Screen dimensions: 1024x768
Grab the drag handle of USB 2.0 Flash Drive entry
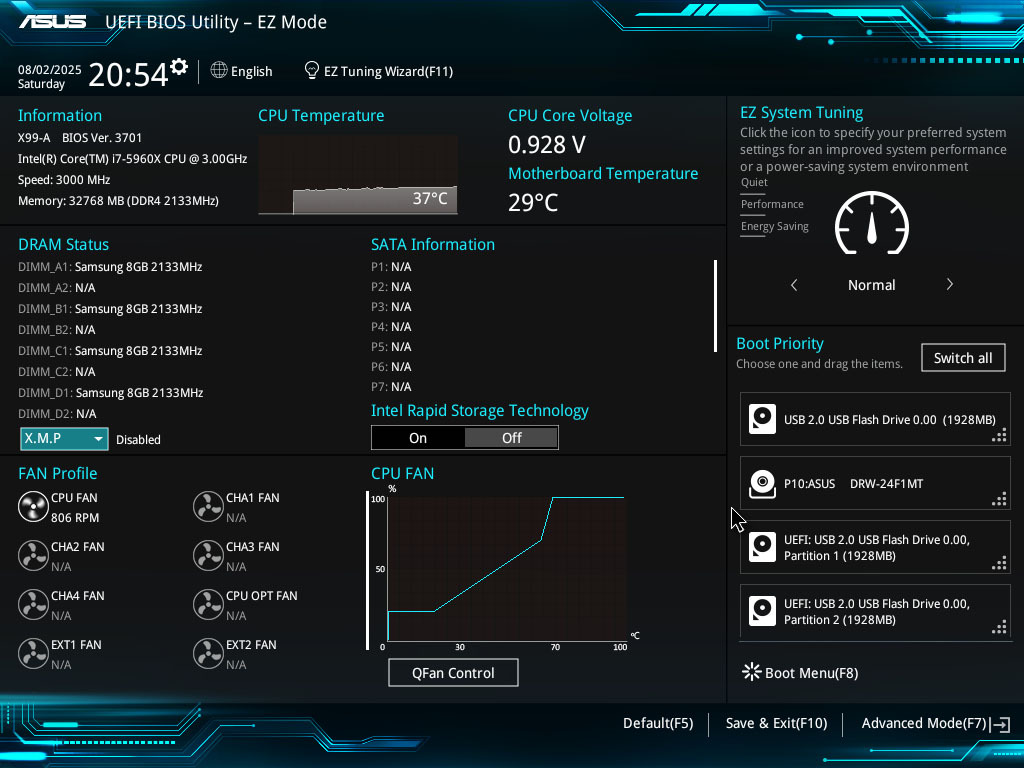[999, 436]
